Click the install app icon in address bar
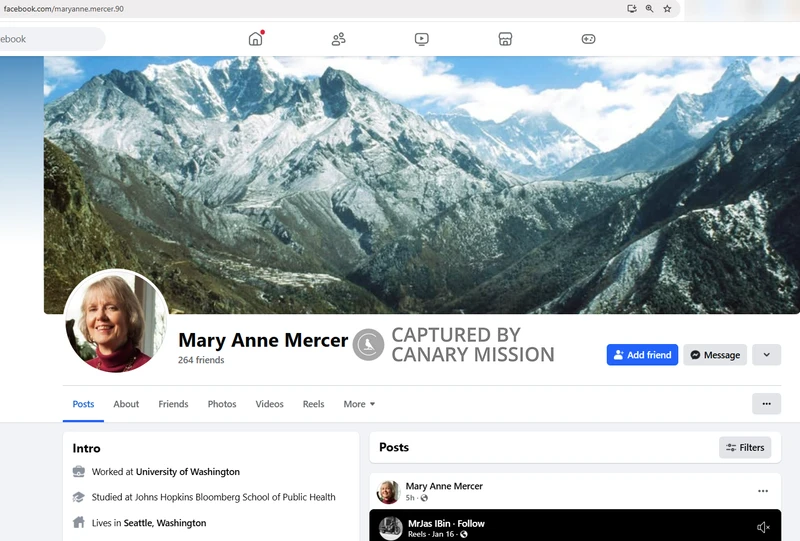The width and height of the screenshot is (800, 541). [x=632, y=9]
